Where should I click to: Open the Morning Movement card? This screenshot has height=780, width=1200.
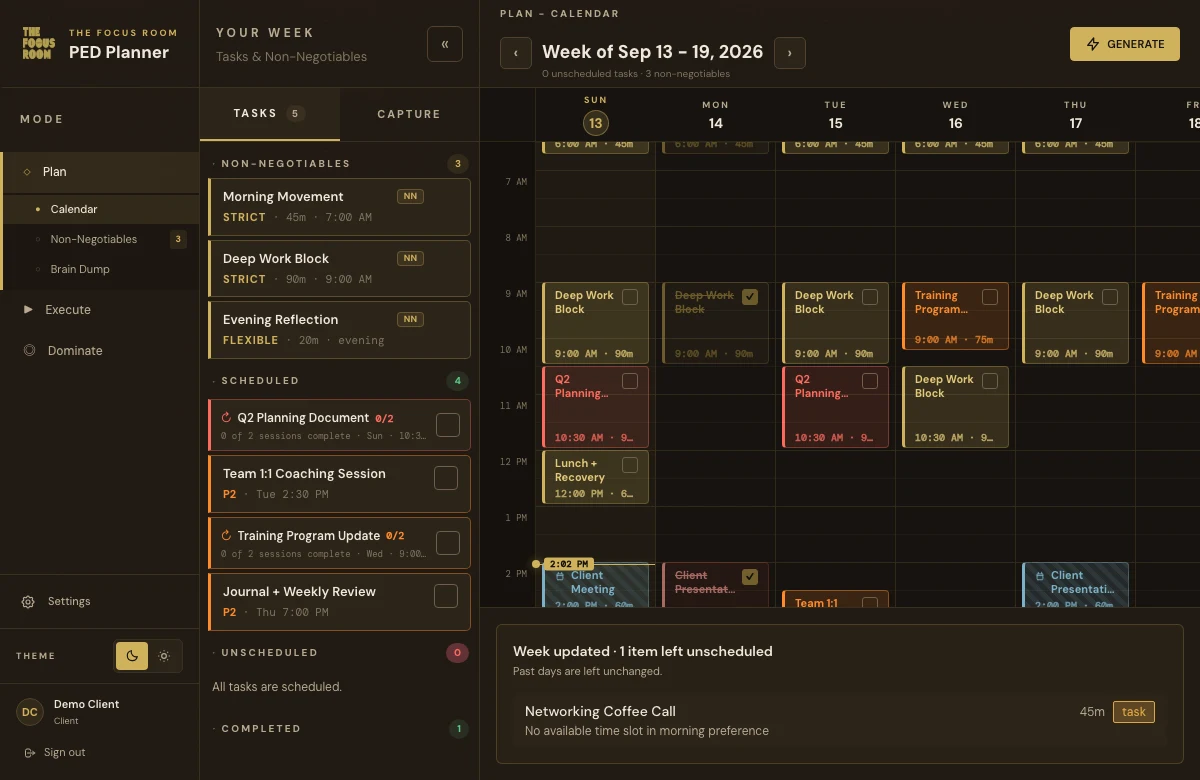pyautogui.click(x=339, y=207)
